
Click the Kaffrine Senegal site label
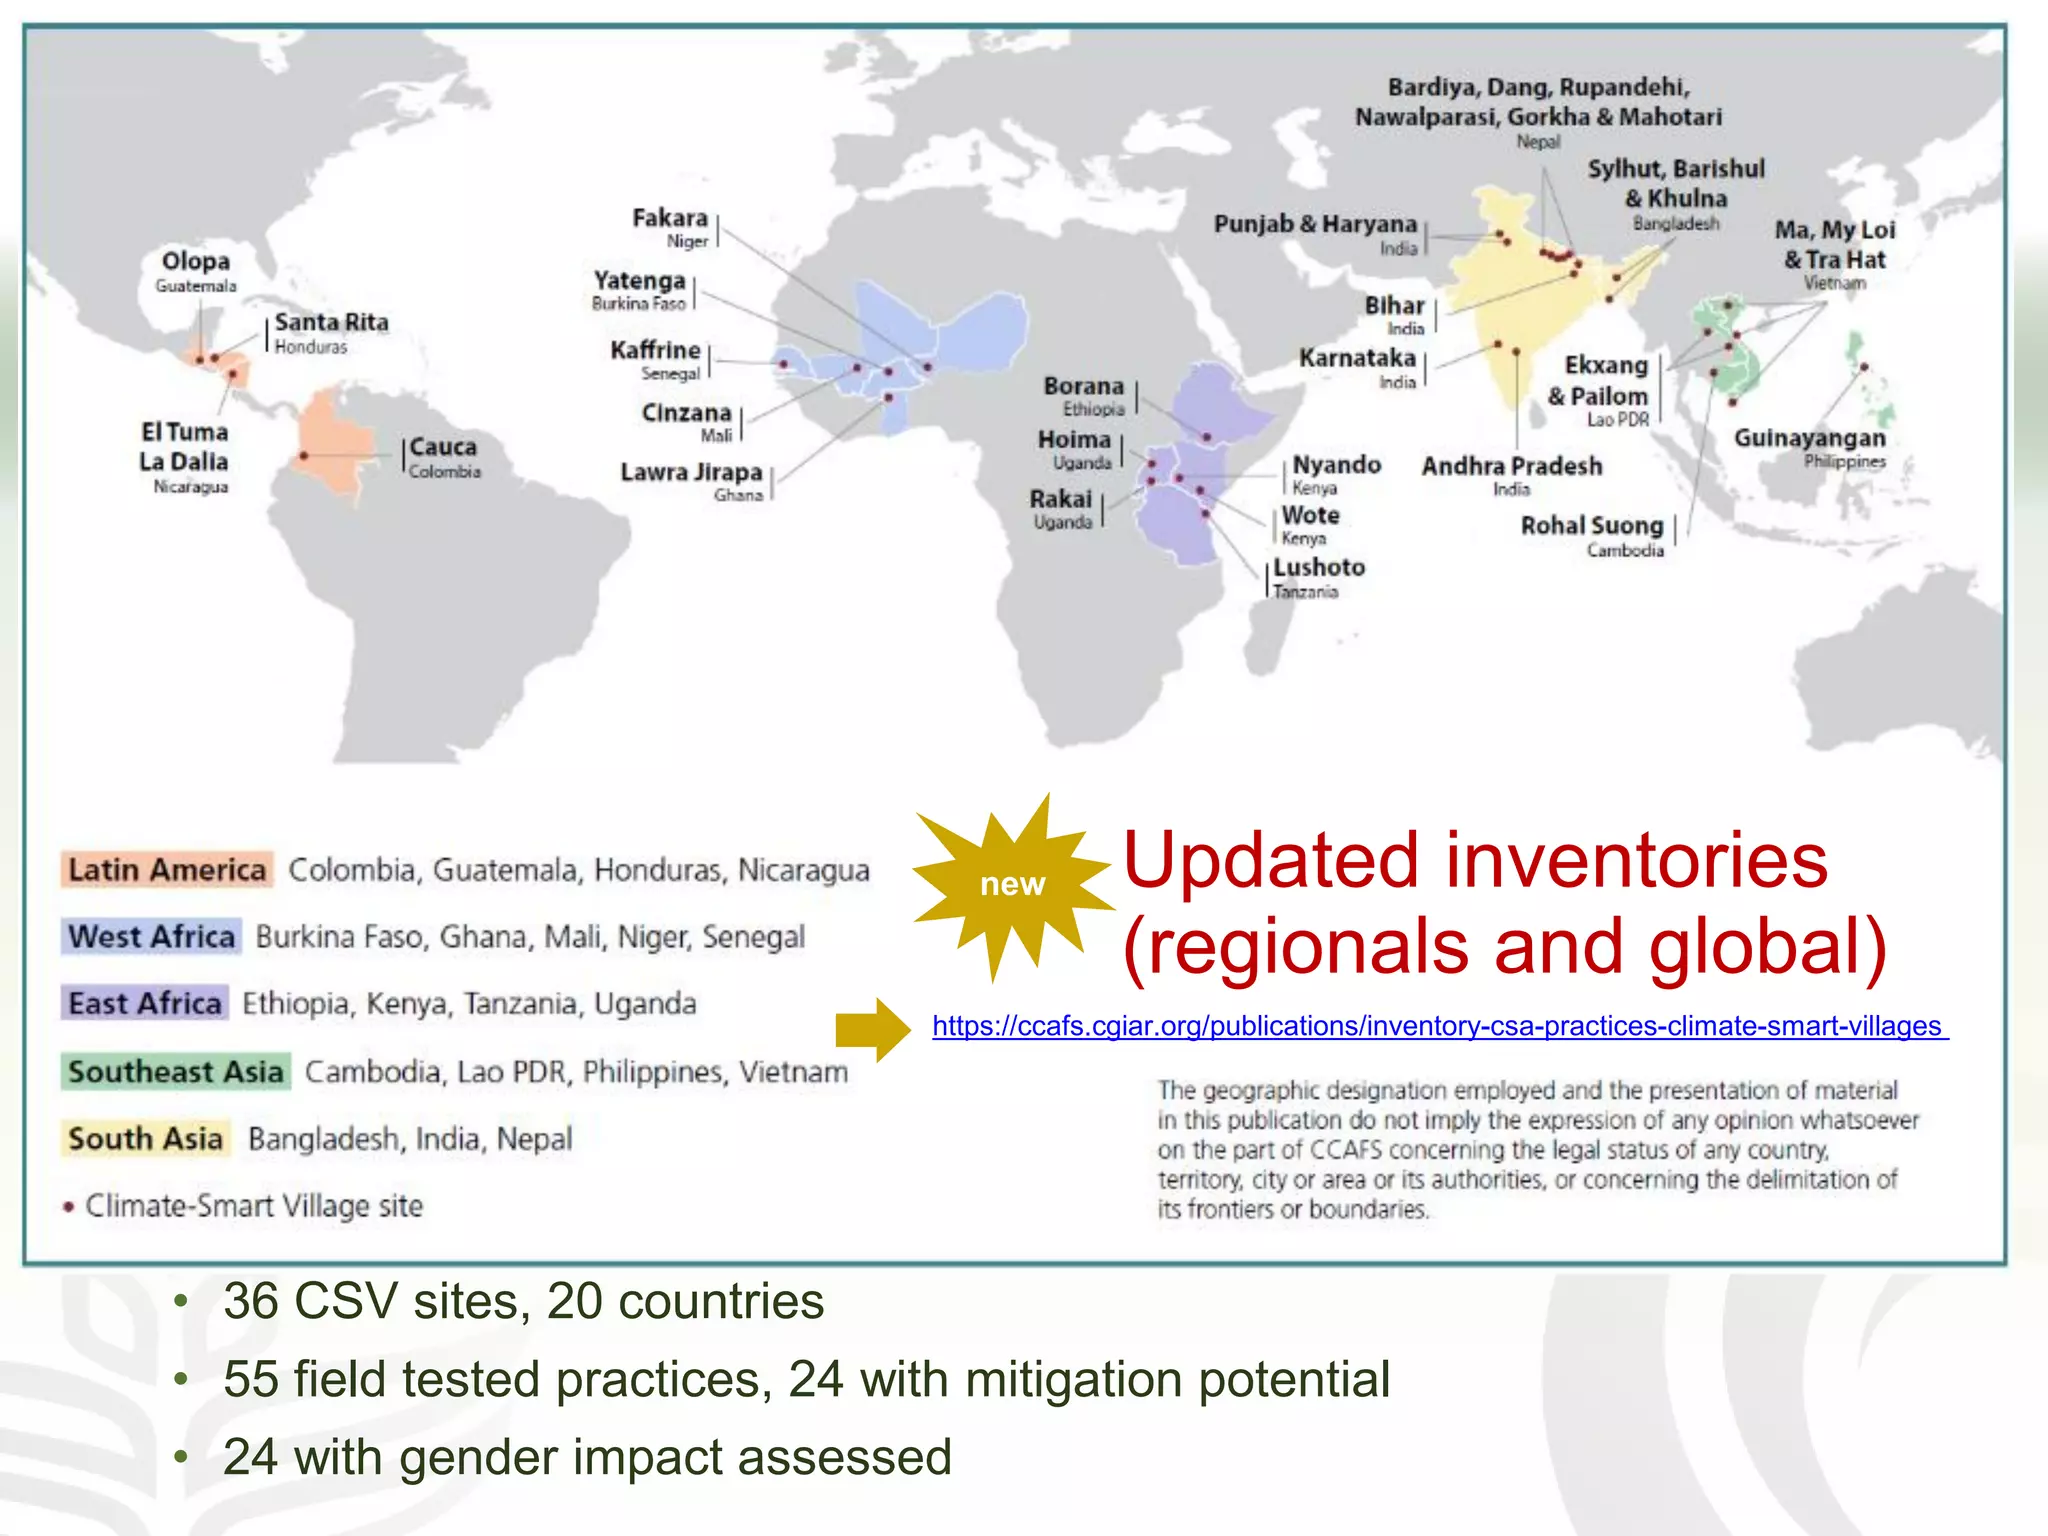click(656, 358)
